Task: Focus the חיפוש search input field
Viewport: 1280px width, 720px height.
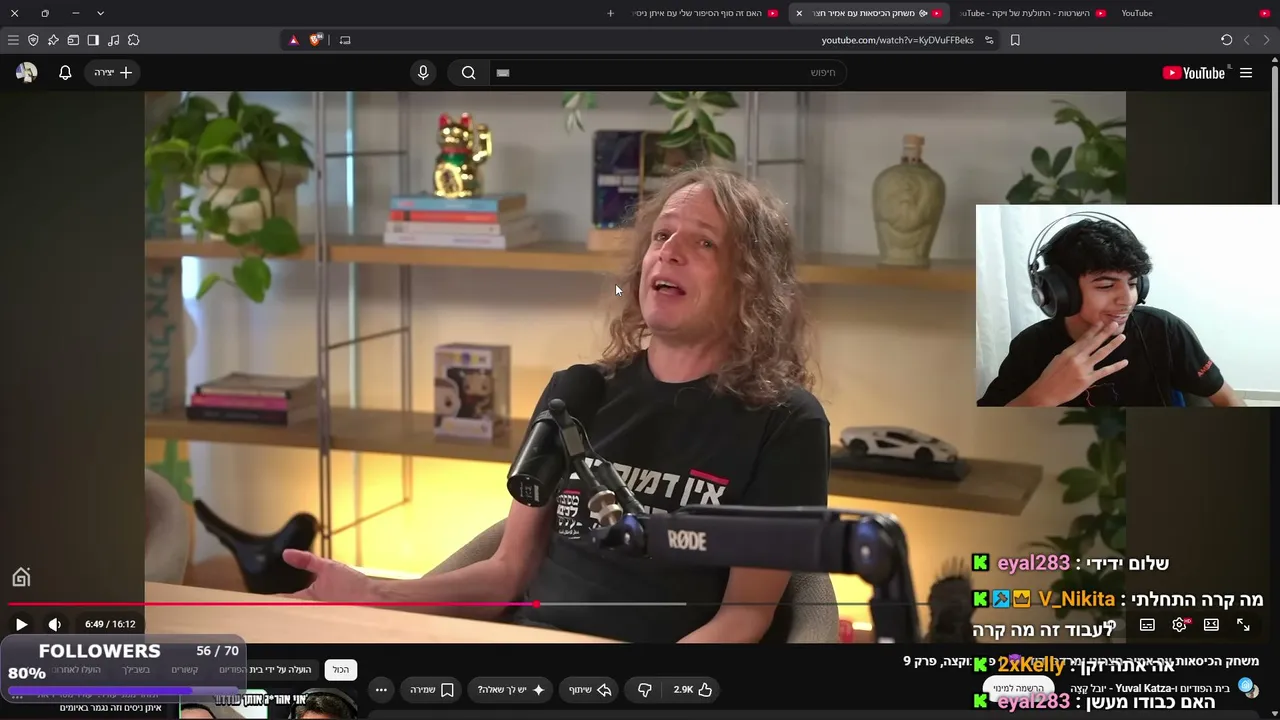Action: pyautogui.click(x=666, y=73)
